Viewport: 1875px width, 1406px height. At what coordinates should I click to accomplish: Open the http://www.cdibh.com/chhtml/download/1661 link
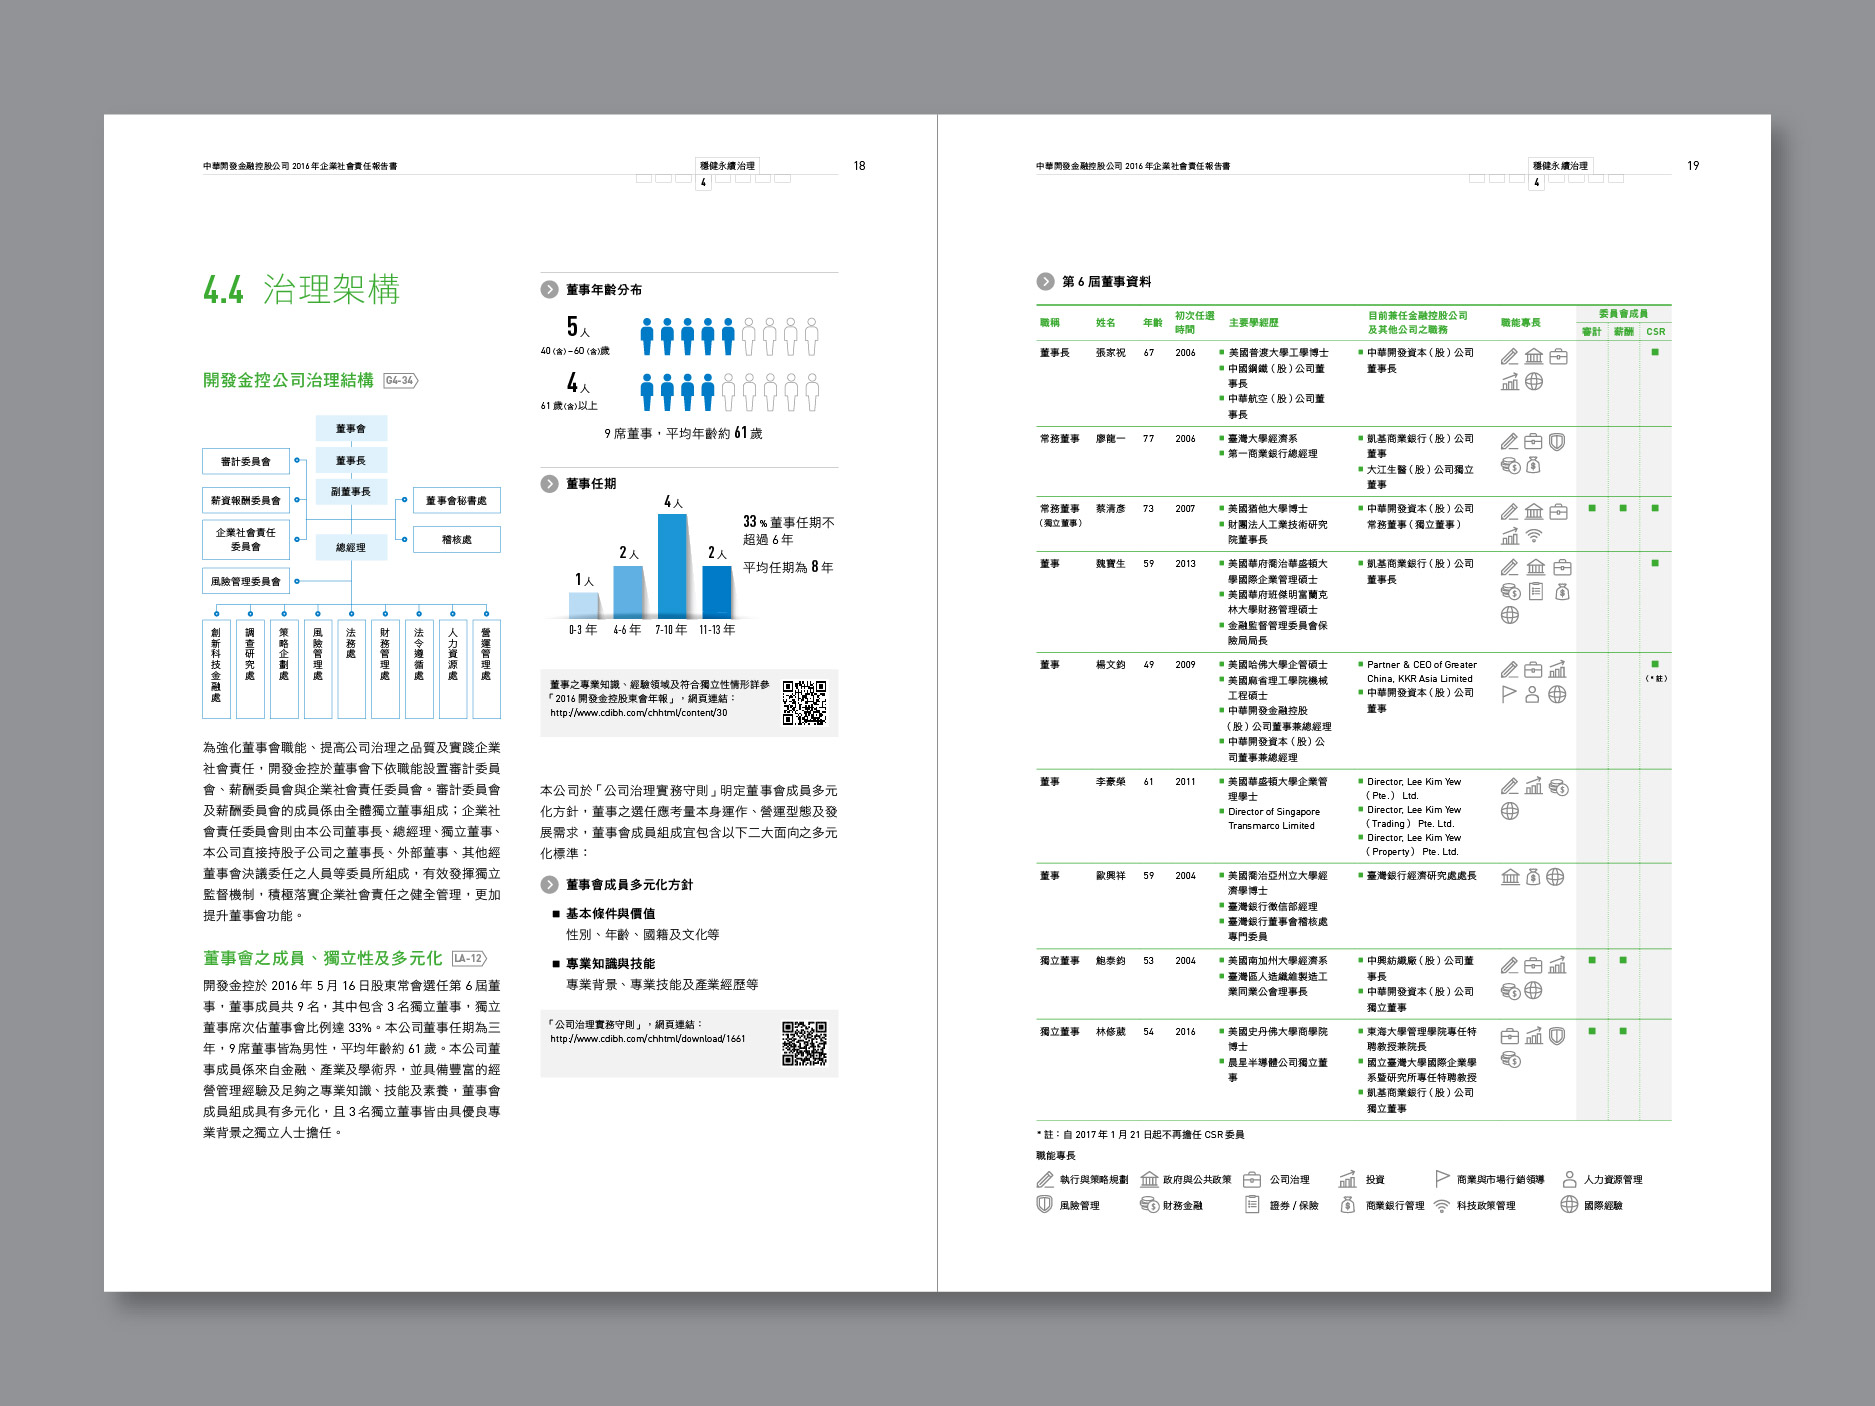click(648, 1038)
